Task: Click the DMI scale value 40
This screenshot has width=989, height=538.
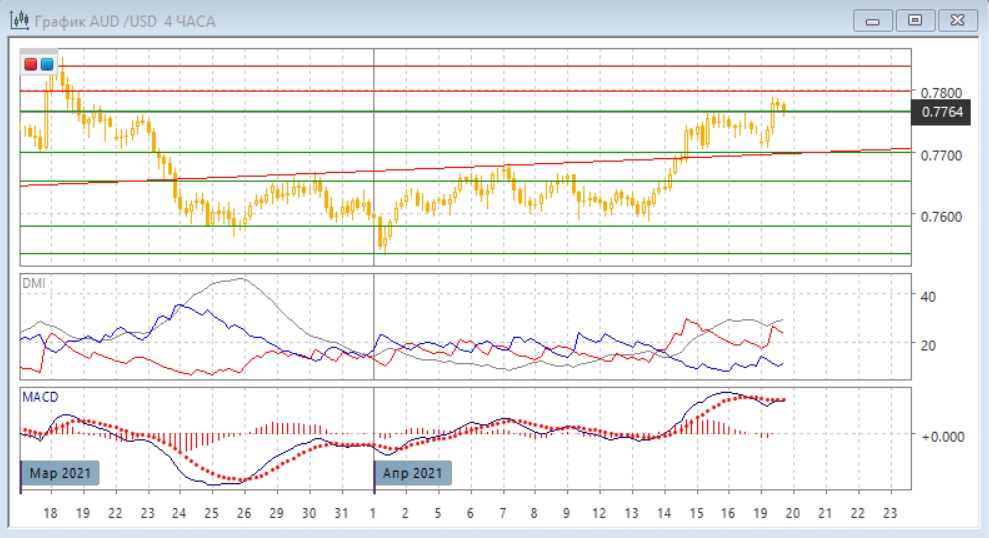Action: [928, 296]
